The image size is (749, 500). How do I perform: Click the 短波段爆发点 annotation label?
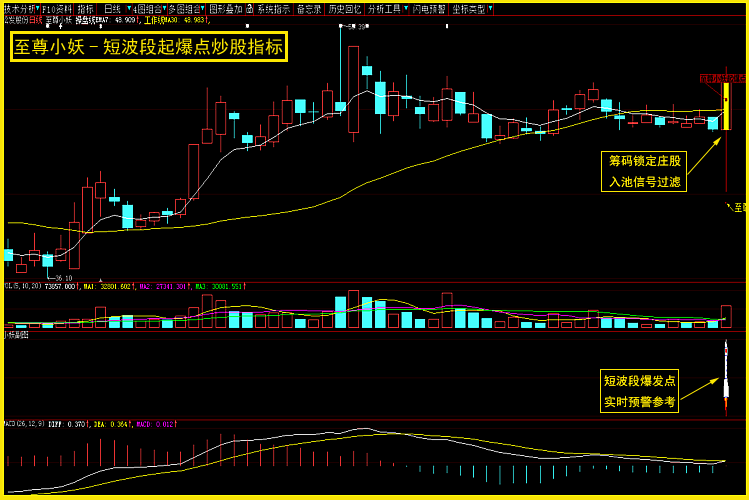(639, 391)
